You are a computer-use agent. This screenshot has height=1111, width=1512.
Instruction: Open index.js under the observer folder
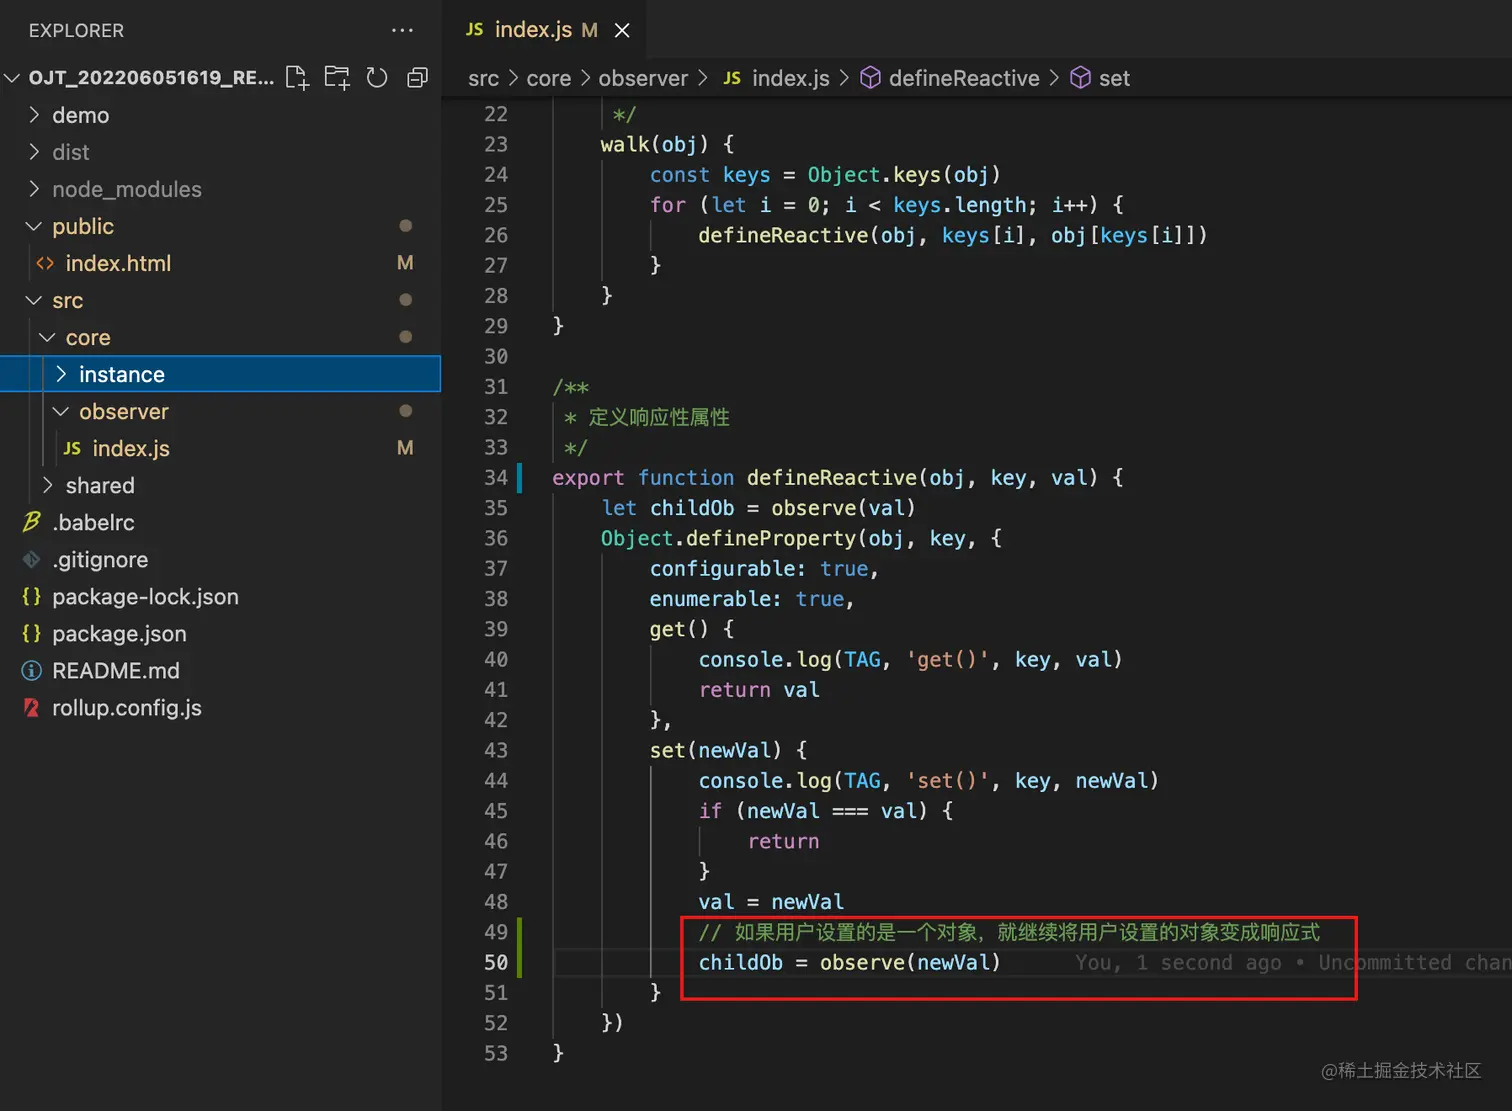[x=220, y=448]
